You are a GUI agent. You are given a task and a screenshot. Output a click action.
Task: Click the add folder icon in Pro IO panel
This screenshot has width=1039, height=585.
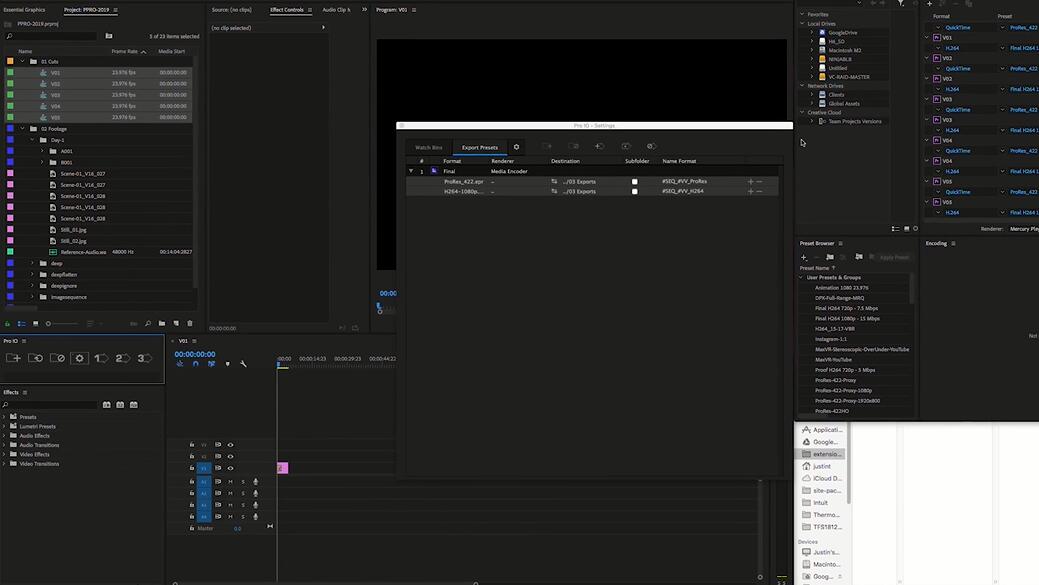(13, 358)
